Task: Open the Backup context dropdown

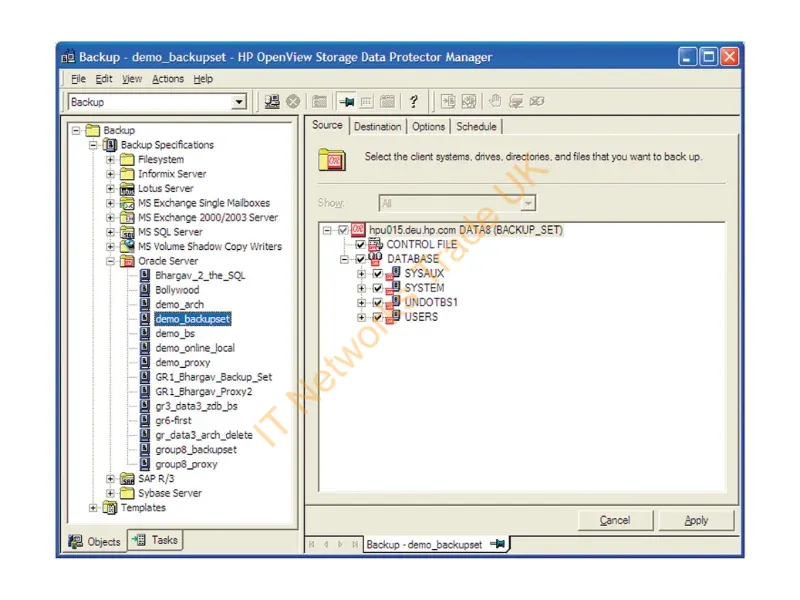Action: pos(239,102)
